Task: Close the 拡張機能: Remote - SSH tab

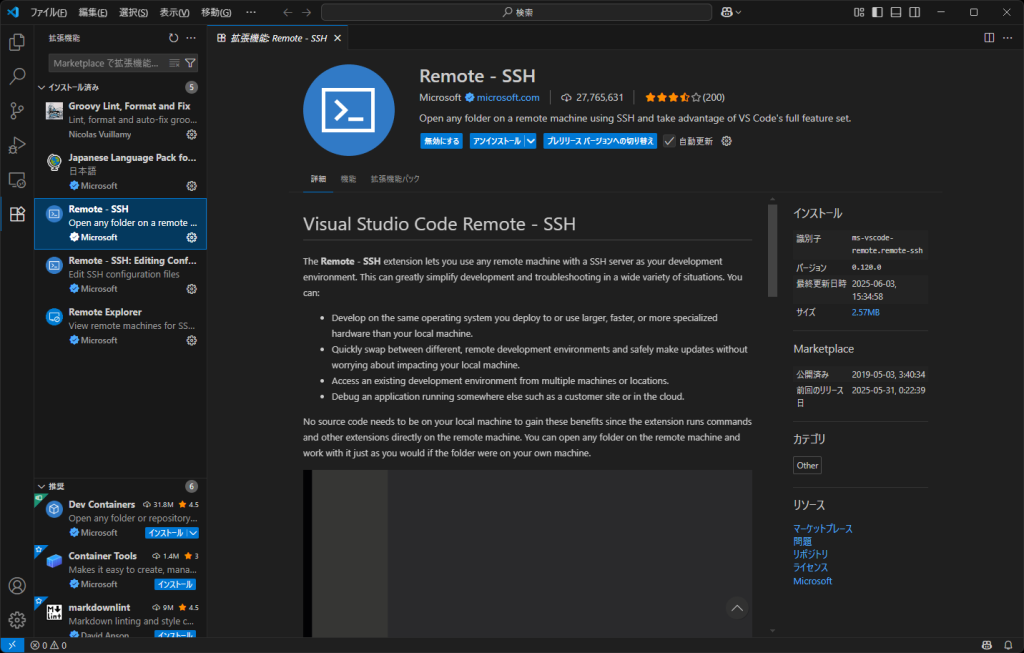Action: click(x=338, y=38)
